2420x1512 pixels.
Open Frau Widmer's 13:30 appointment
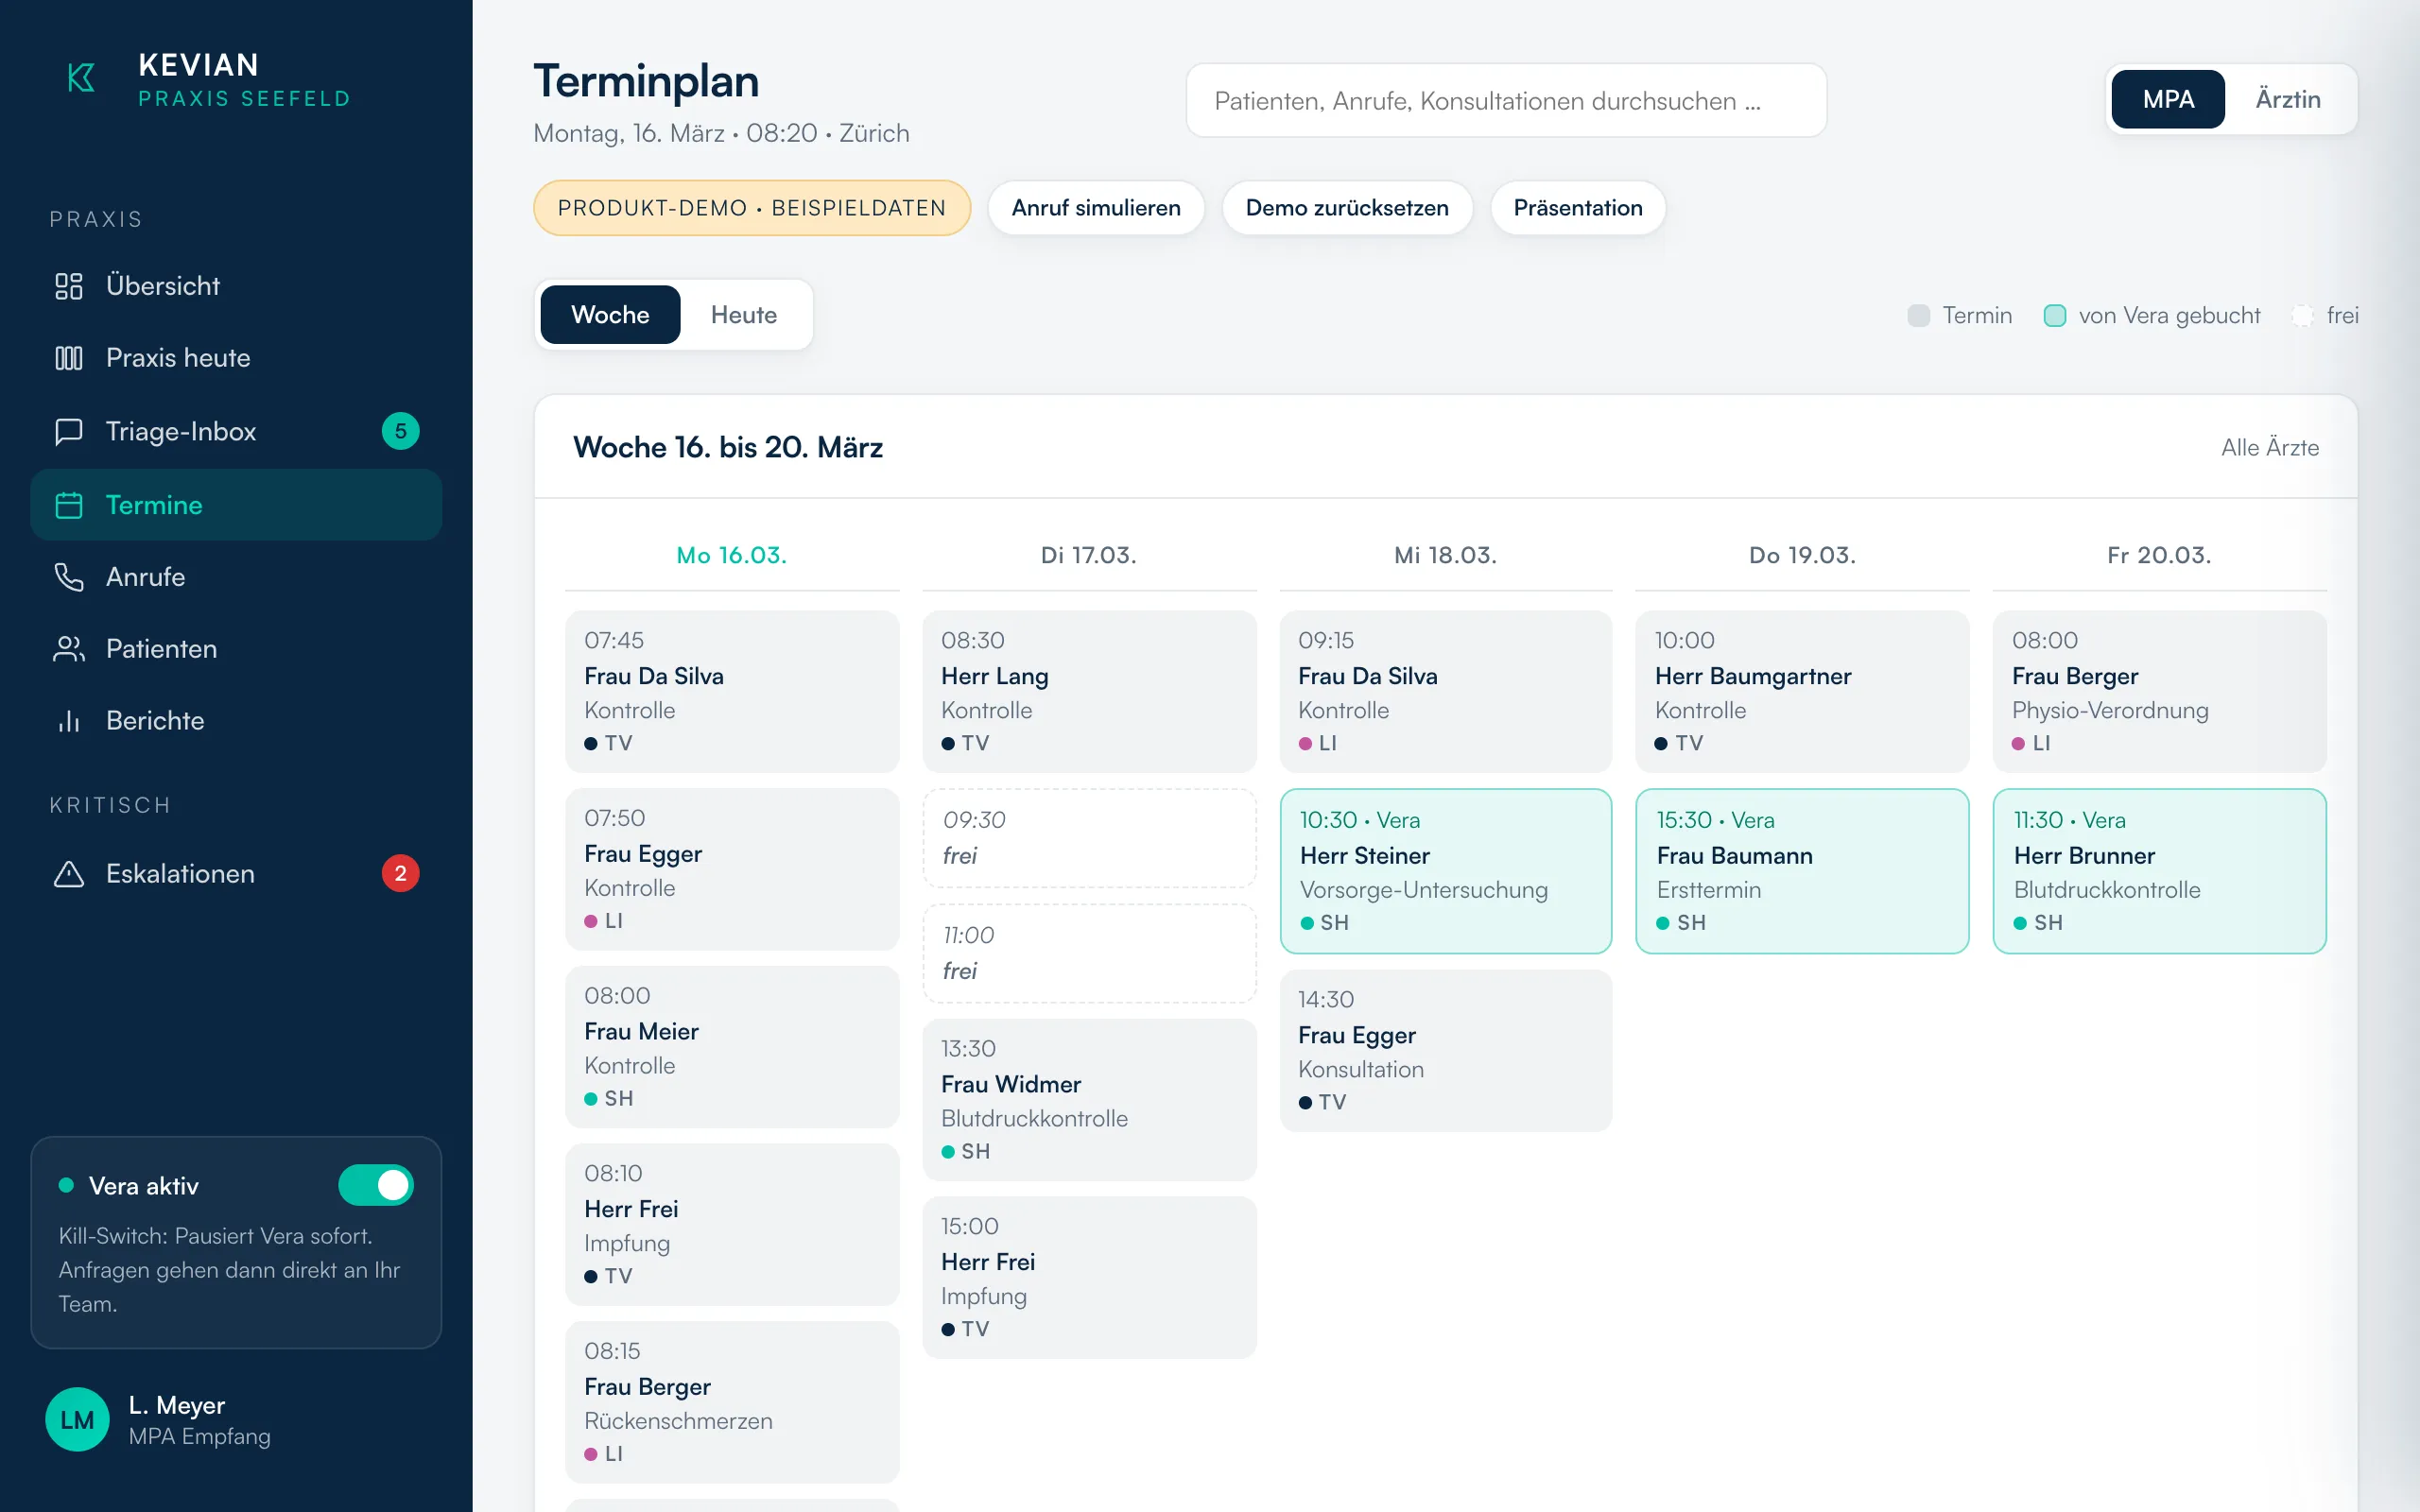click(1089, 1100)
